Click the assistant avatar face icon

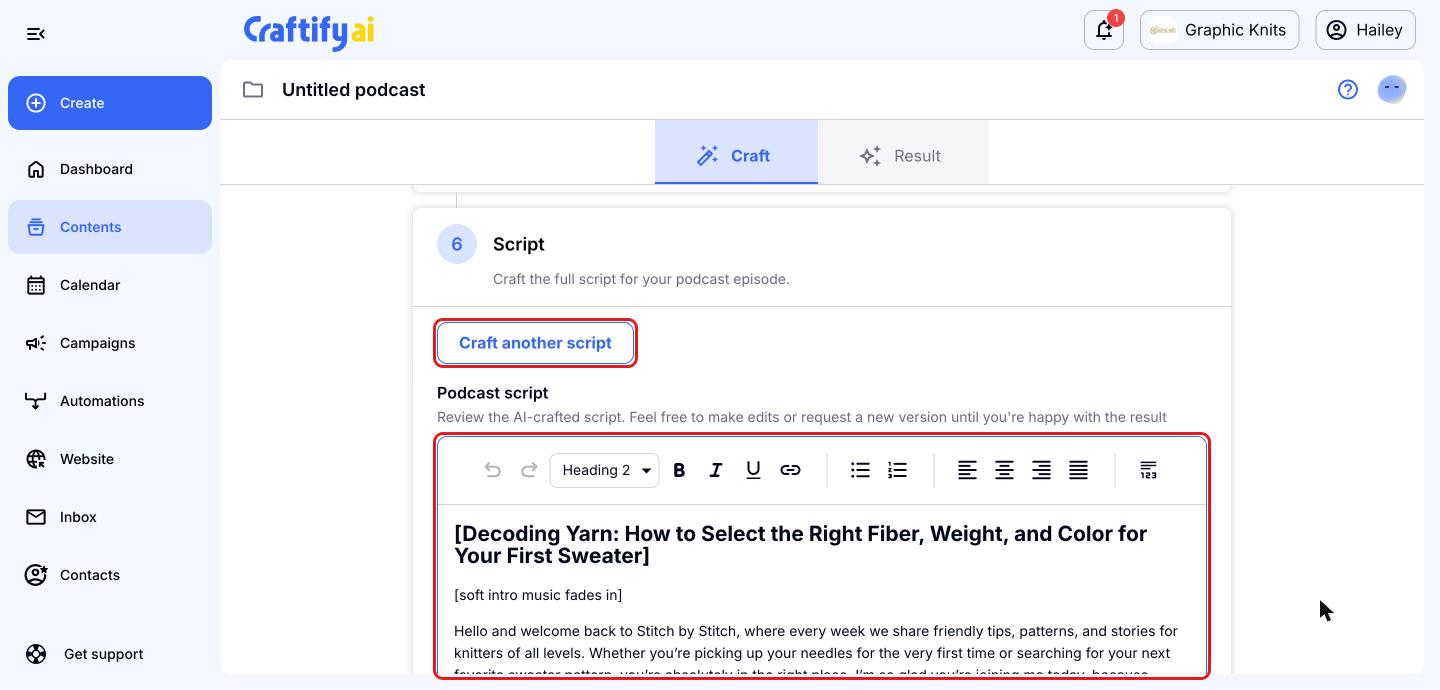(x=1392, y=90)
